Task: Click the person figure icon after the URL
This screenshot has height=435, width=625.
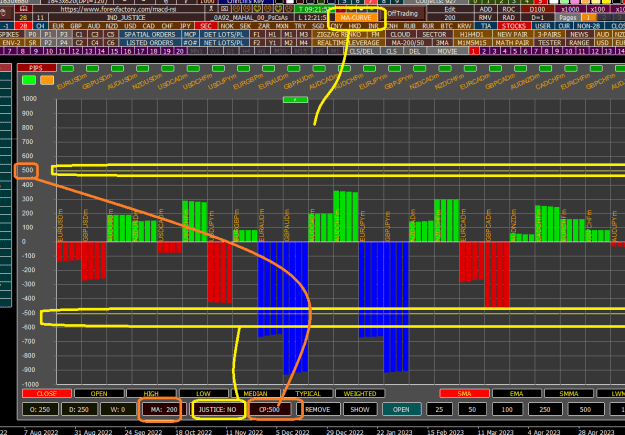Action: point(211,9)
